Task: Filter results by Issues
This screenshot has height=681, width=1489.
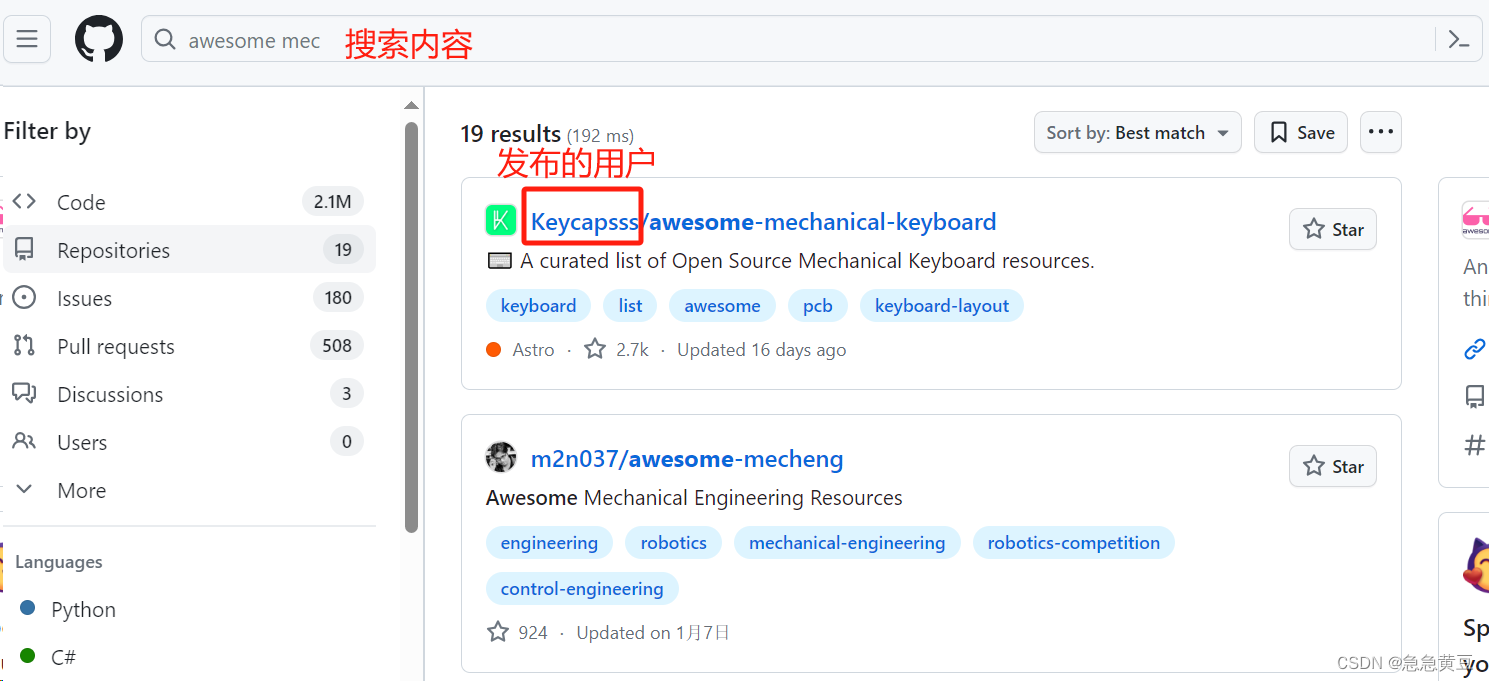Action: click(x=189, y=298)
